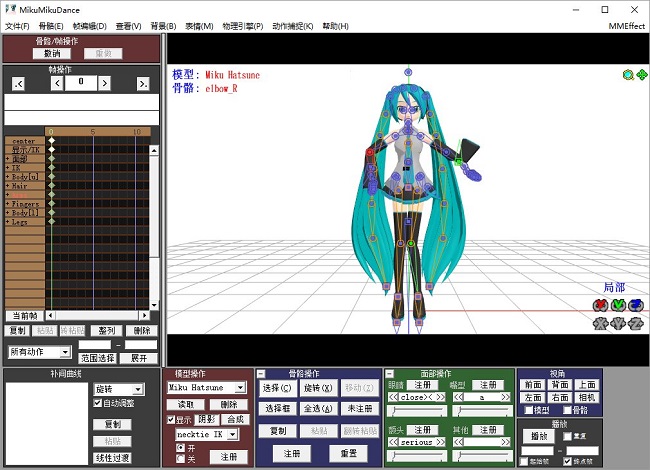Jump to first frame arrow button
The height and width of the screenshot is (470, 650).
click(18, 83)
